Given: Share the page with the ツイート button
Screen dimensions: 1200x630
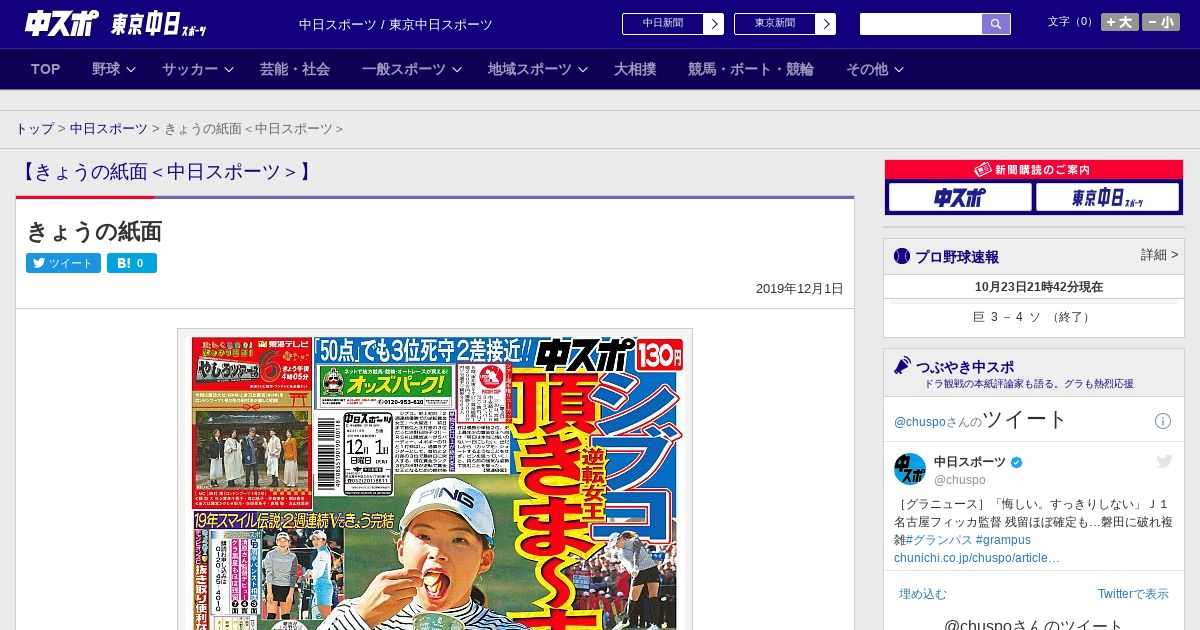Looking at the screenshot, I should (x=63, y=263).
